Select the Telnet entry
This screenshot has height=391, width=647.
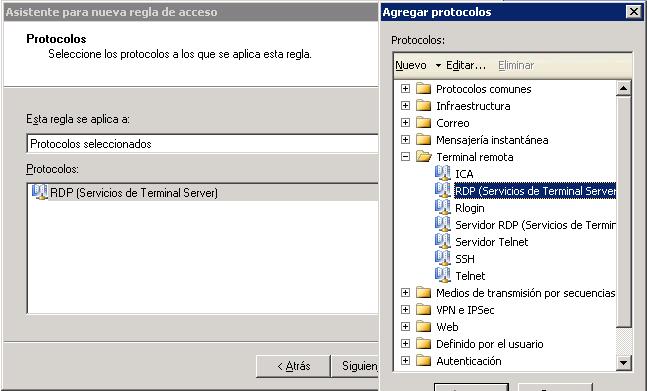point(470,276)
